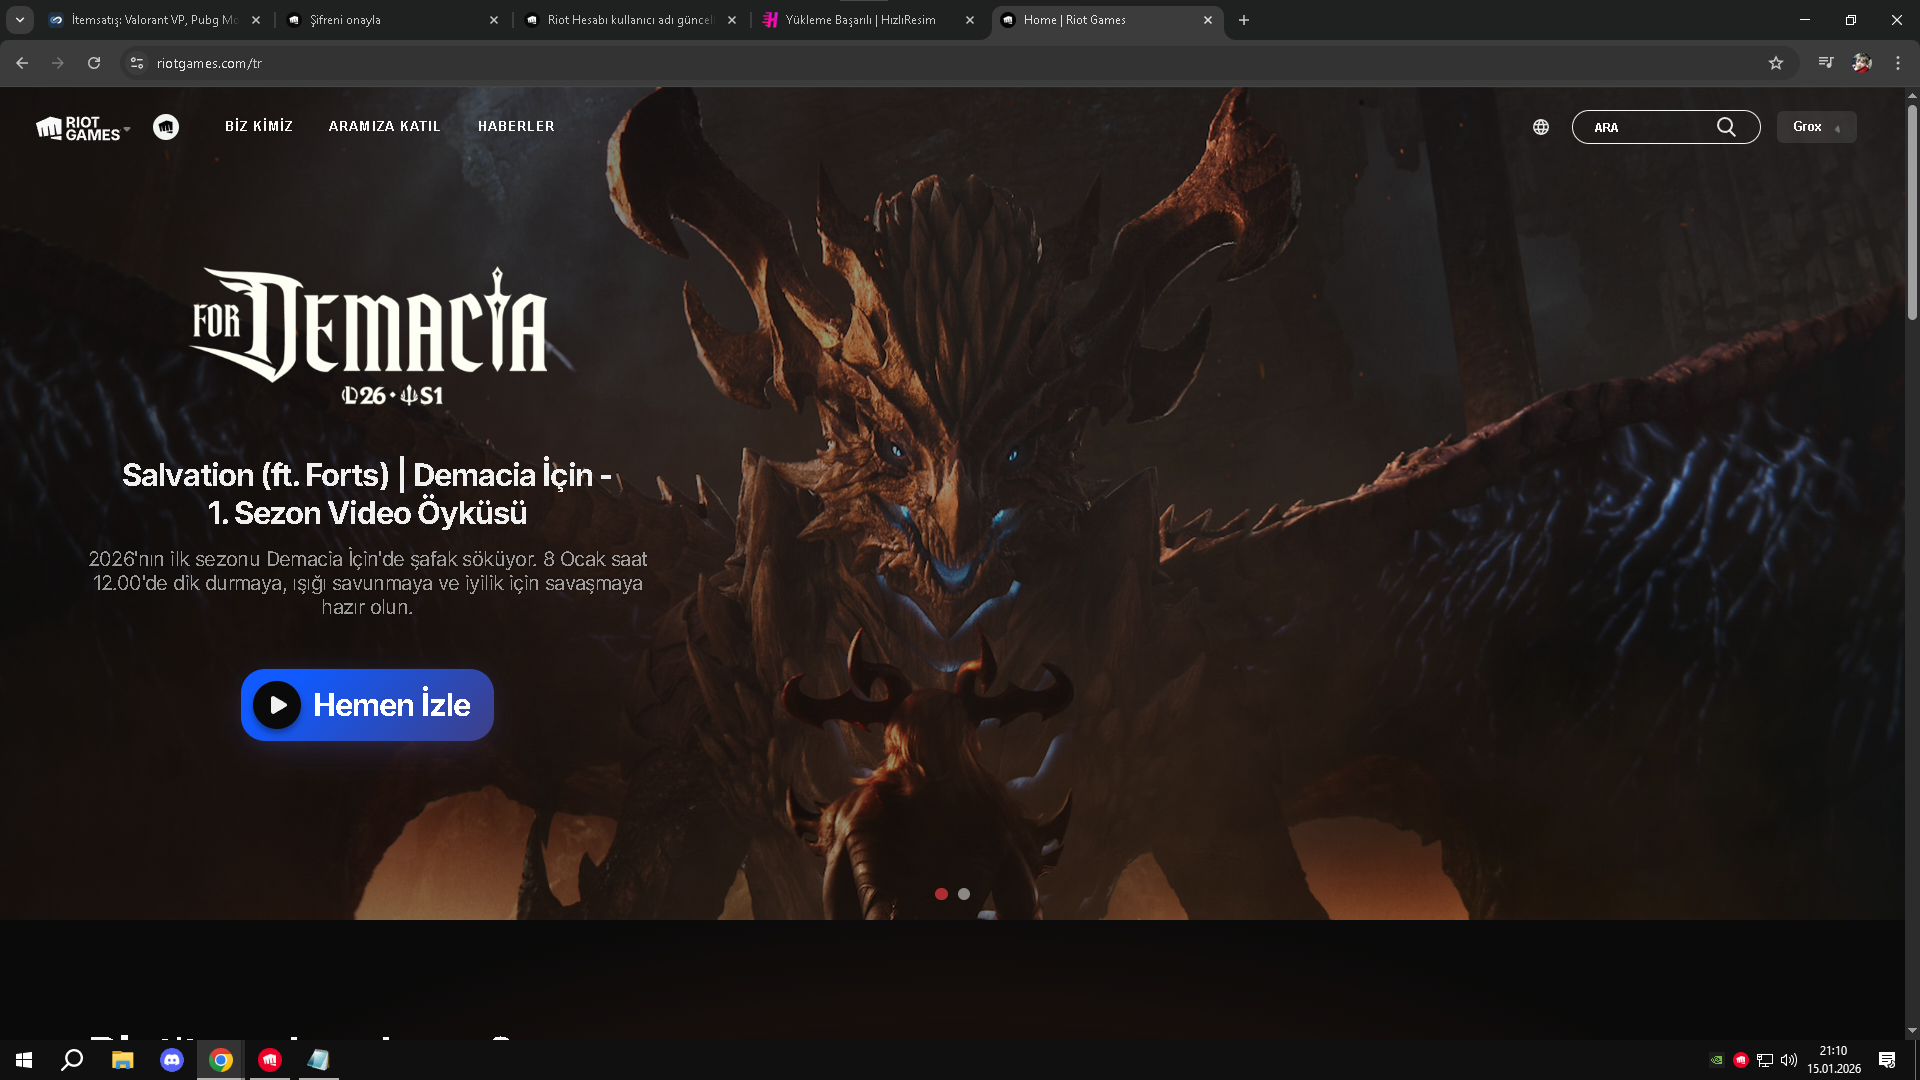The image size is (1920, 1080).
Task: Select the first carousel slide dot
Action: tap(941, 894)
